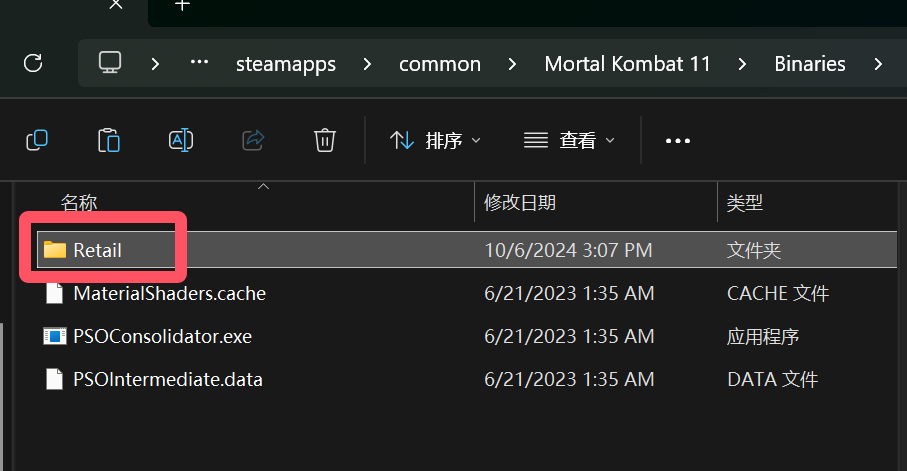Open the 排序 sort dropdown
Image resolution: width=907 pixels, height=471 pixels.
(x=436, y=141)
